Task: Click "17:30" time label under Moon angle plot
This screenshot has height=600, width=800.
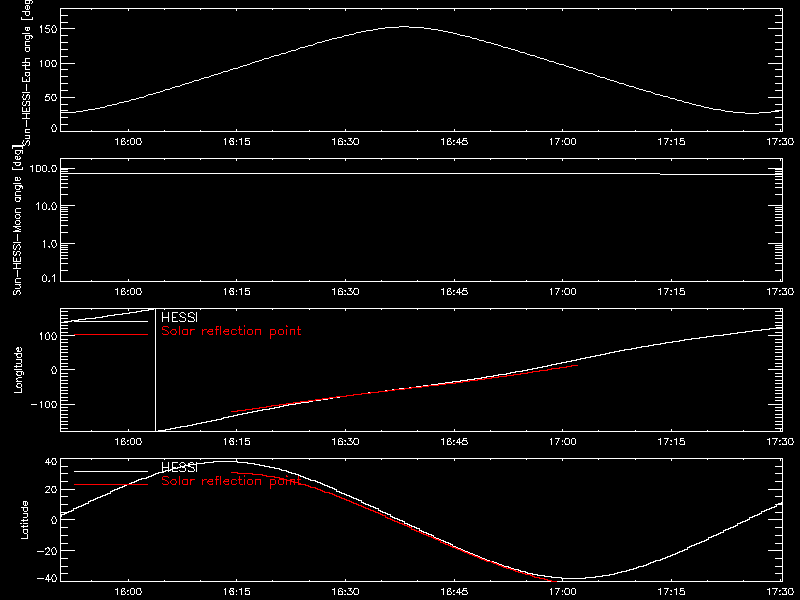Action: click(780, 292)
